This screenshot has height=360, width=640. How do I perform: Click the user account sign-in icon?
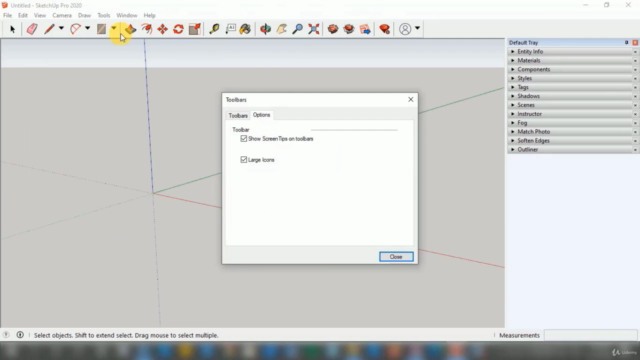[405, 29]
